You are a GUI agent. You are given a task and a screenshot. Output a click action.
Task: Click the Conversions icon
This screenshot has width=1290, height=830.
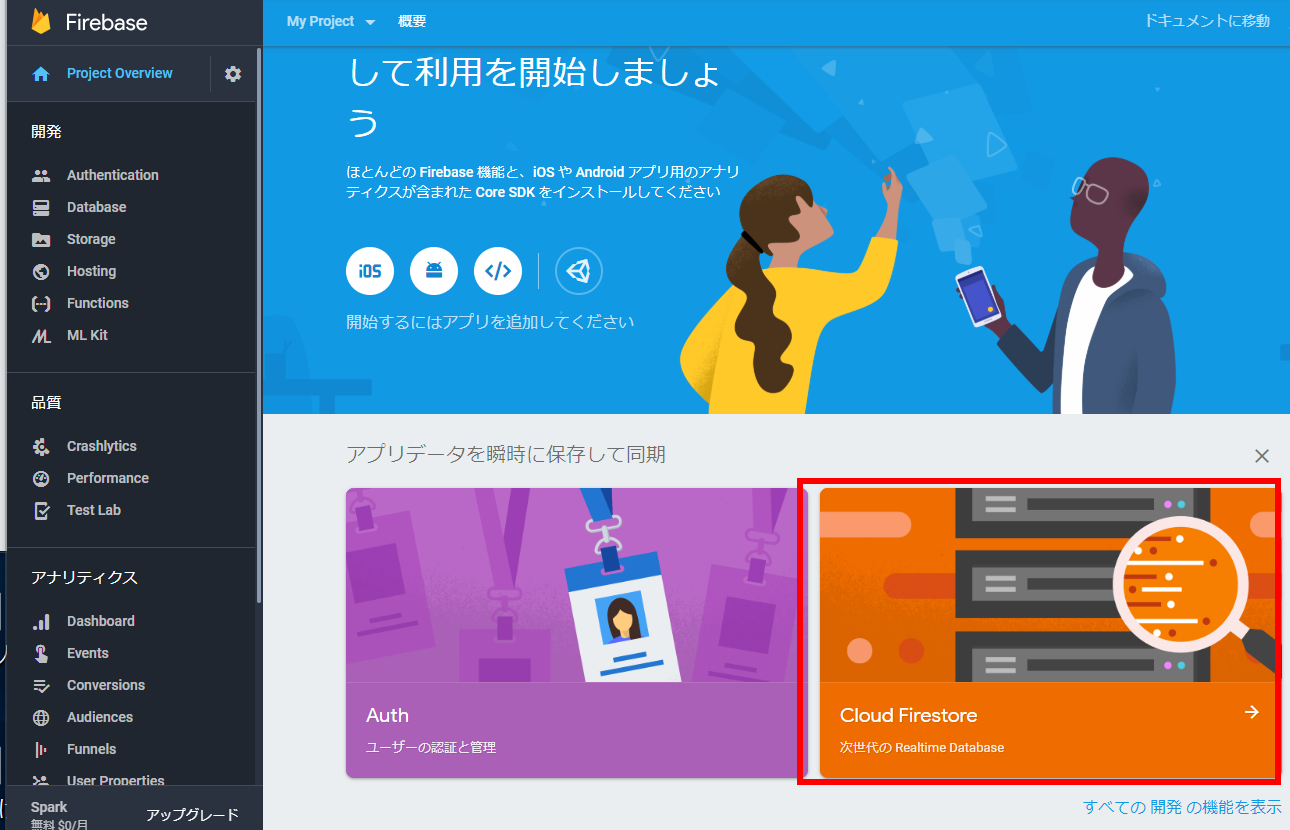(x=41, y=685)
